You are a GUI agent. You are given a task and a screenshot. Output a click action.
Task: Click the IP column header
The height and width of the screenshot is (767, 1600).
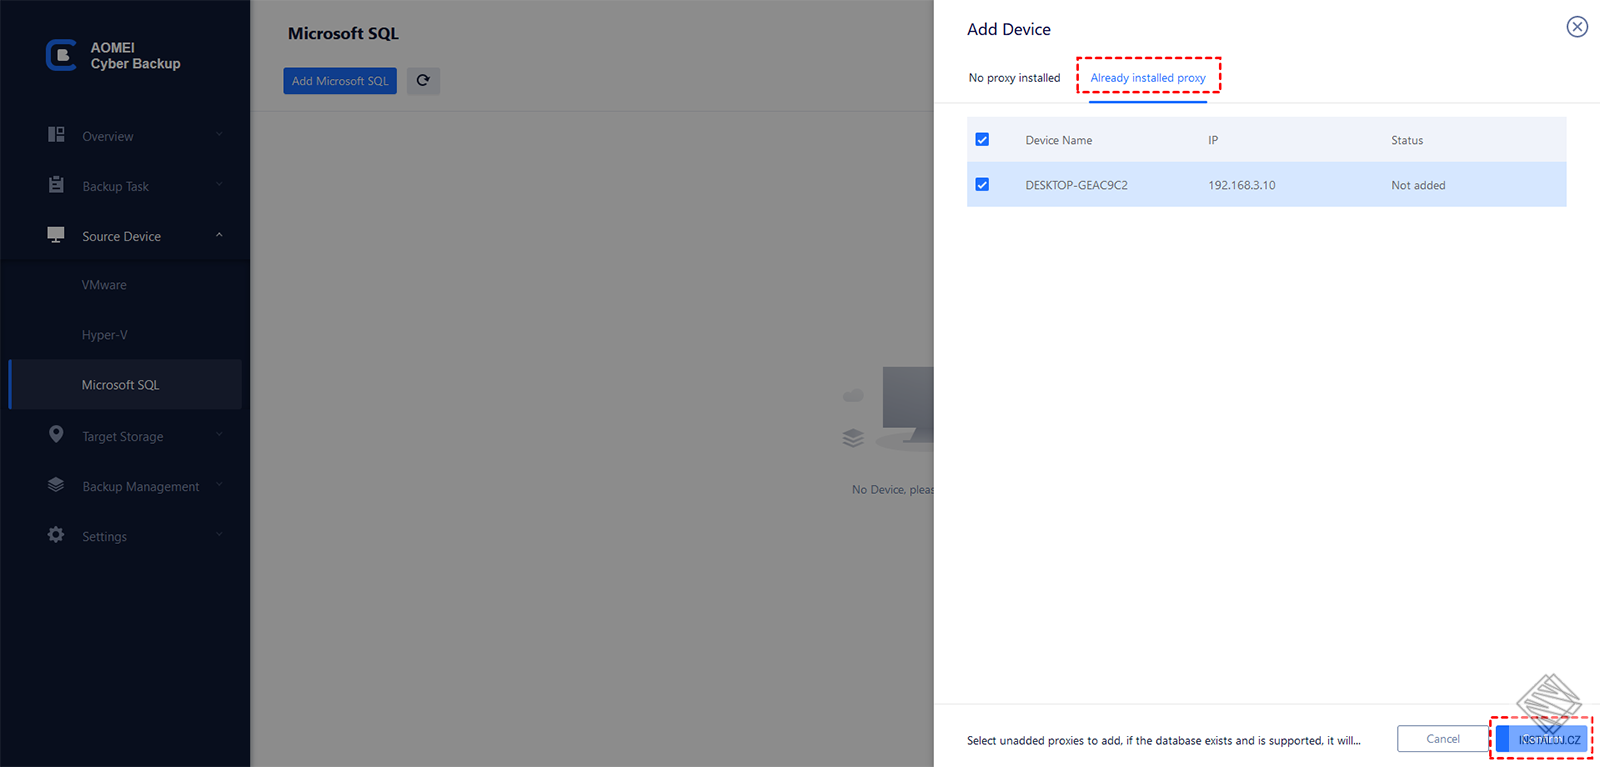[1213, 140]
